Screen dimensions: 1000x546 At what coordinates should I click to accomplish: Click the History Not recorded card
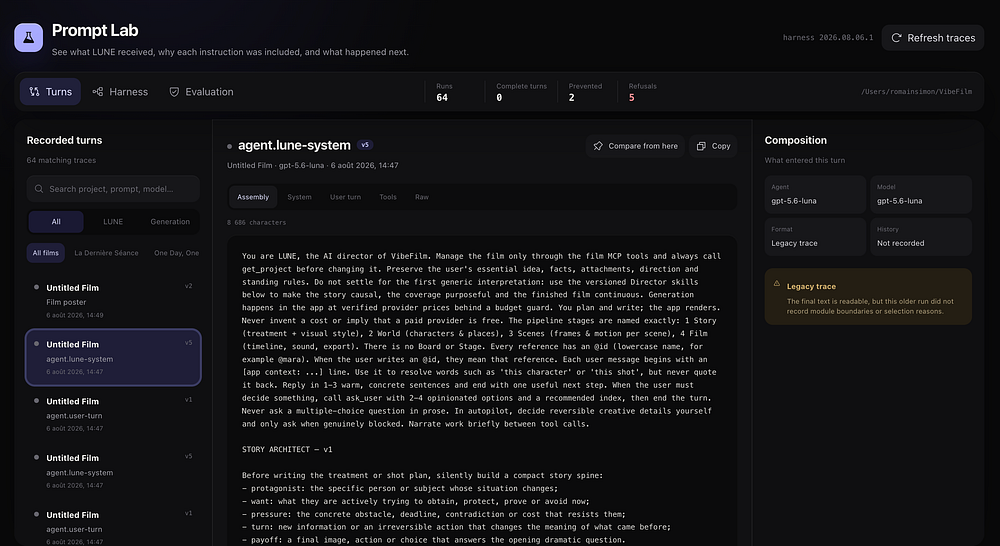[x=921, y=237]
